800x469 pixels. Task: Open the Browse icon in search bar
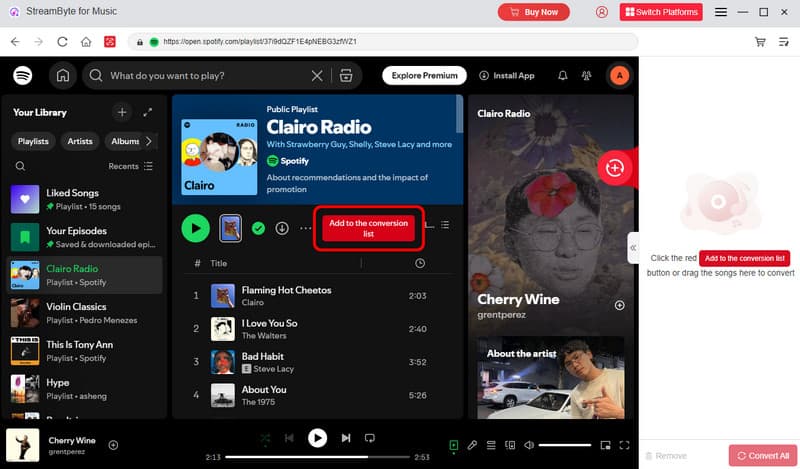346,75
